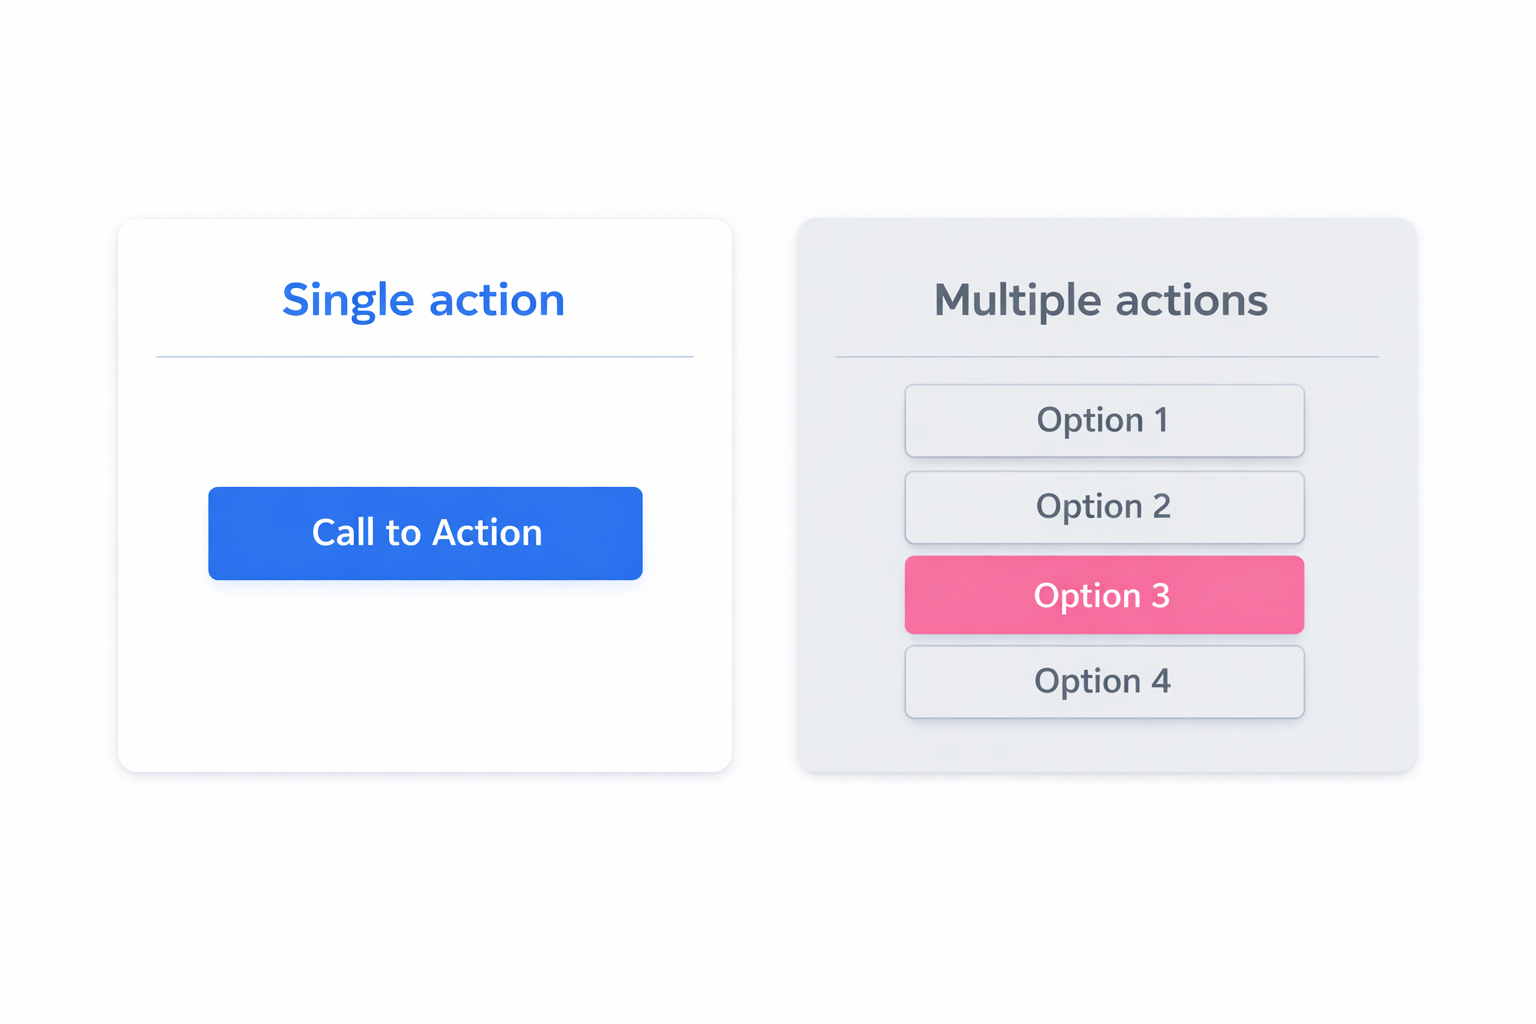The width and height of the screenshot is (1536, 1024).
Task: Click the Multiple actions heading
Action: coord(1100,300)
